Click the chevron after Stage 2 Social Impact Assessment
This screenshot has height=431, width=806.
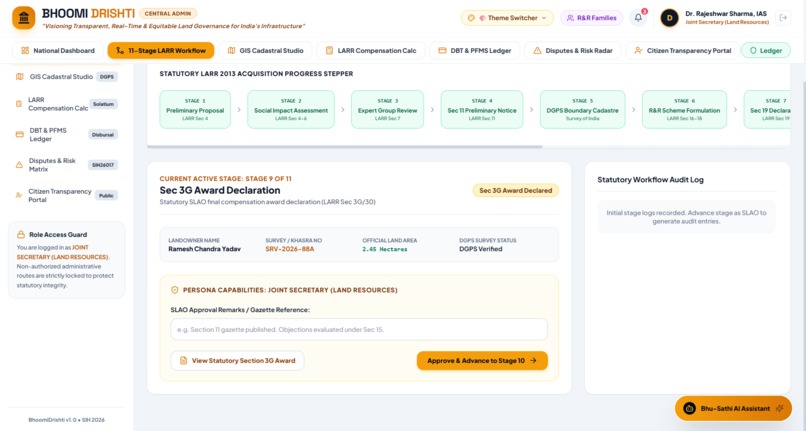pos(343,110)
